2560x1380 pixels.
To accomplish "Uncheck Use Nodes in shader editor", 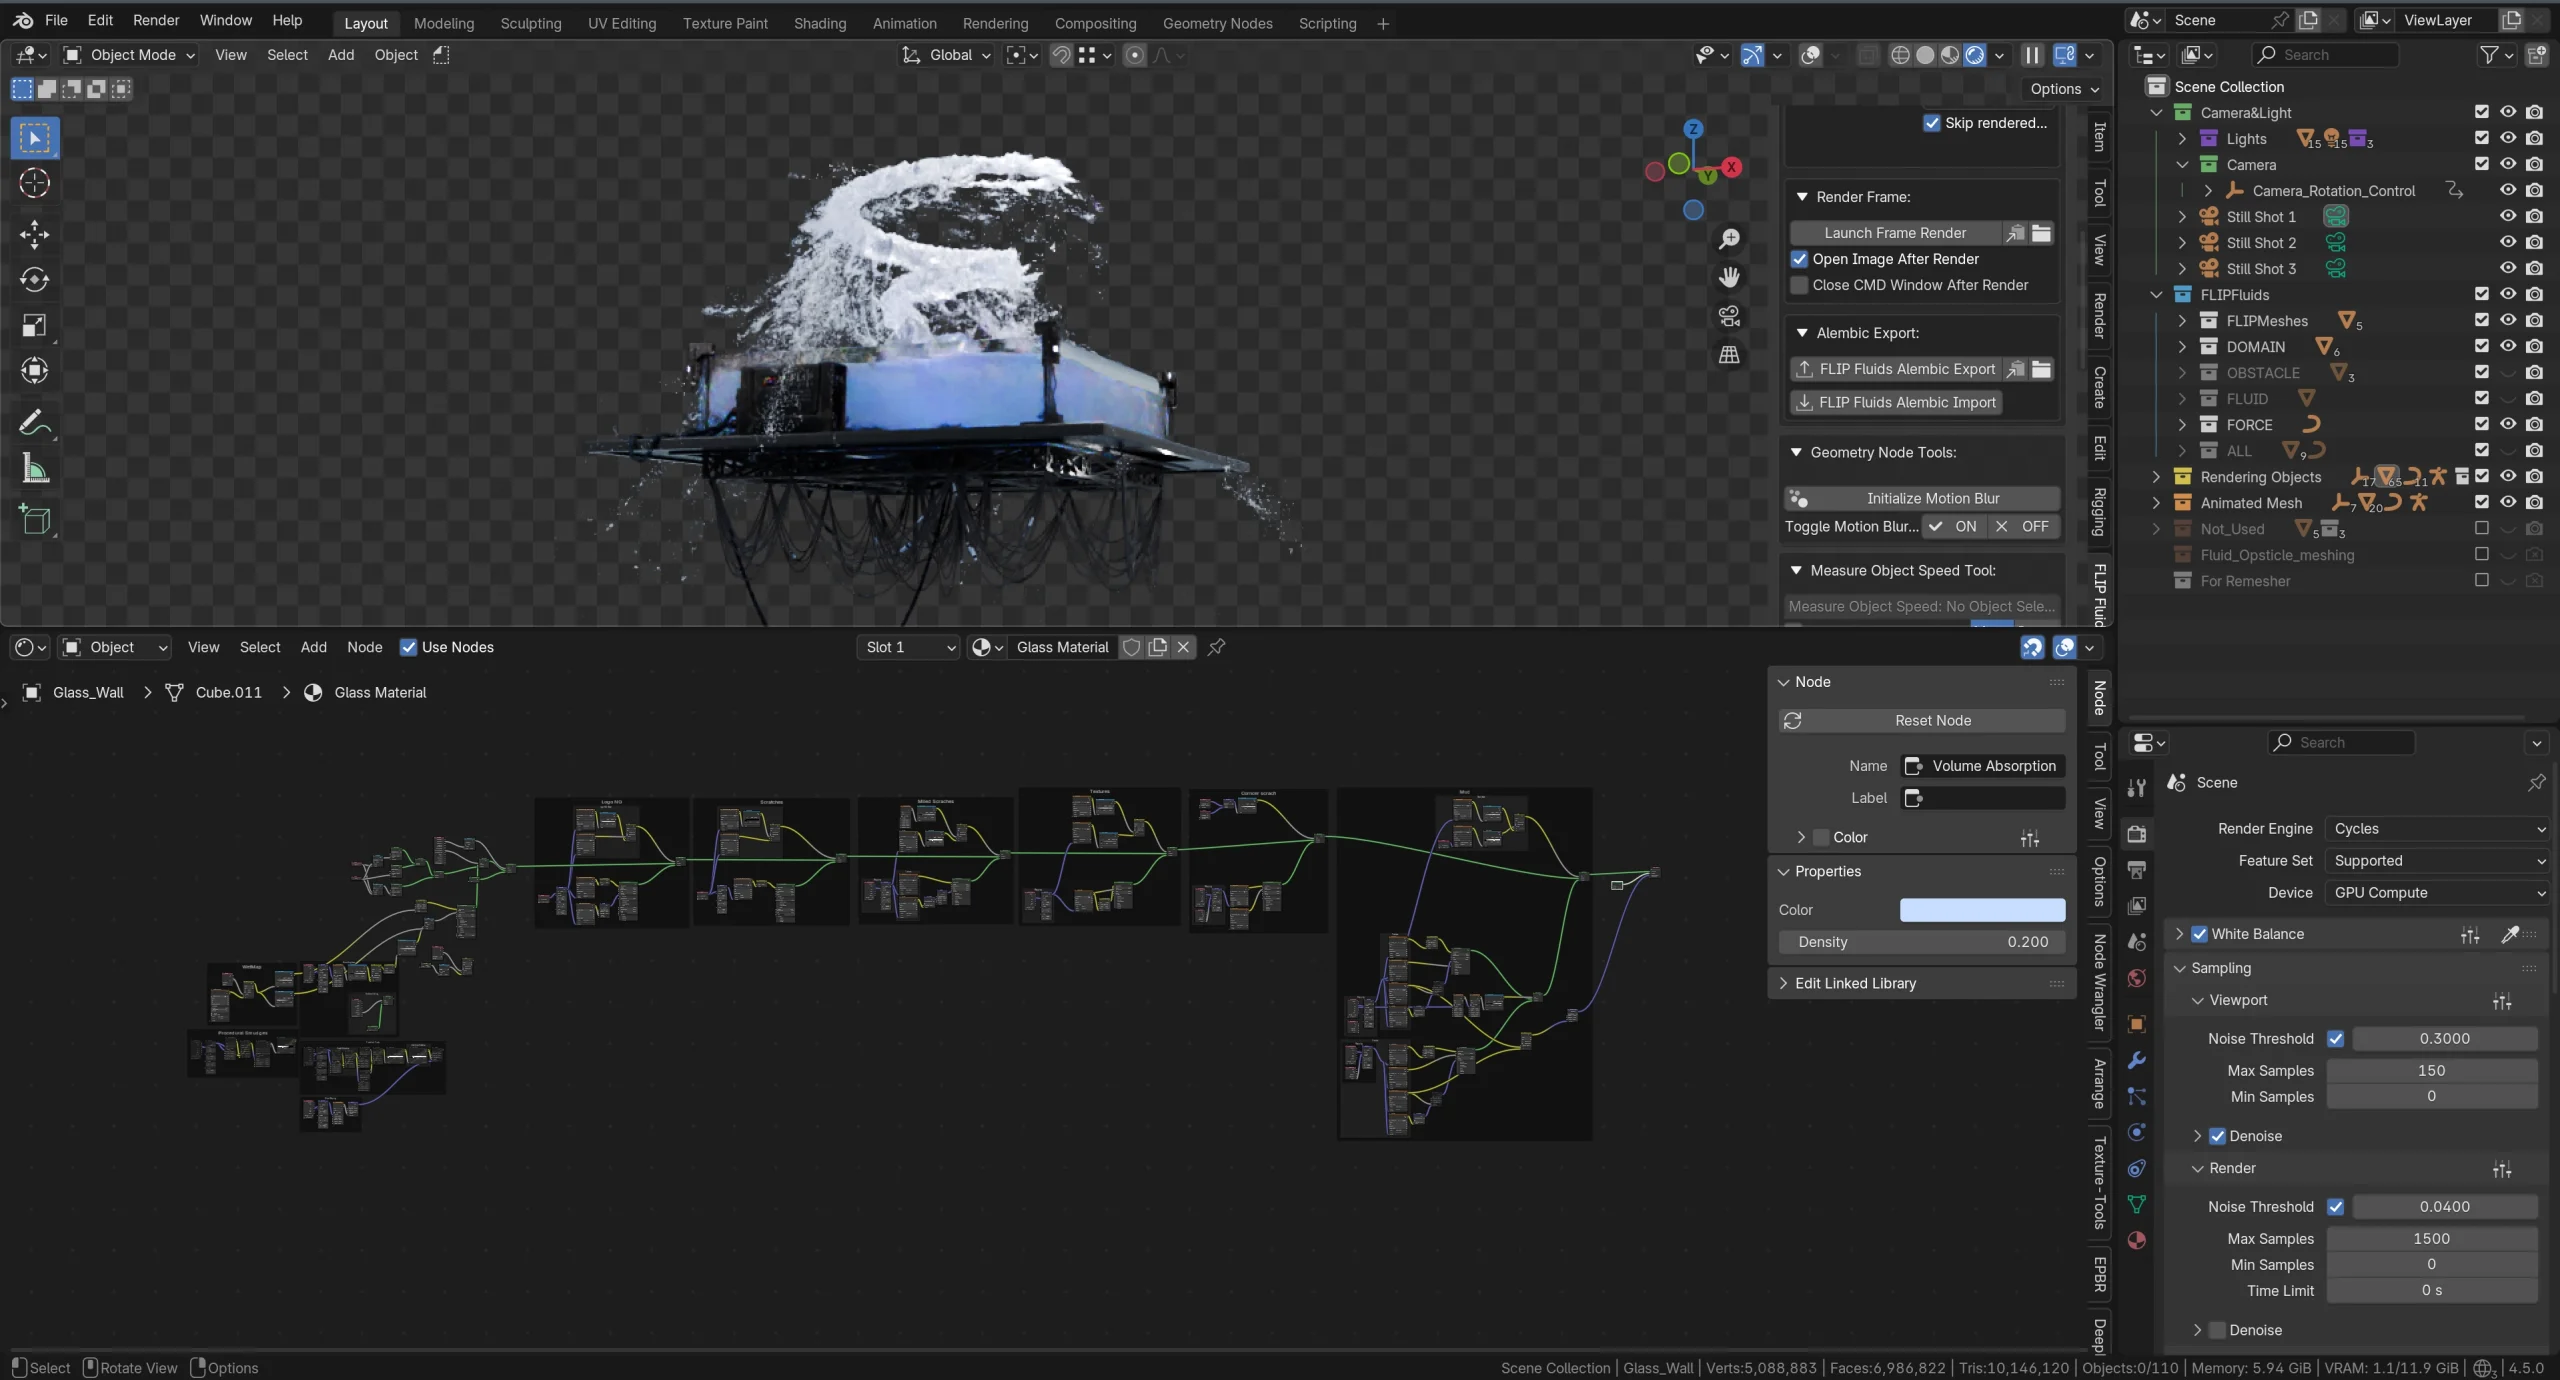I will [x=409, y=647].
